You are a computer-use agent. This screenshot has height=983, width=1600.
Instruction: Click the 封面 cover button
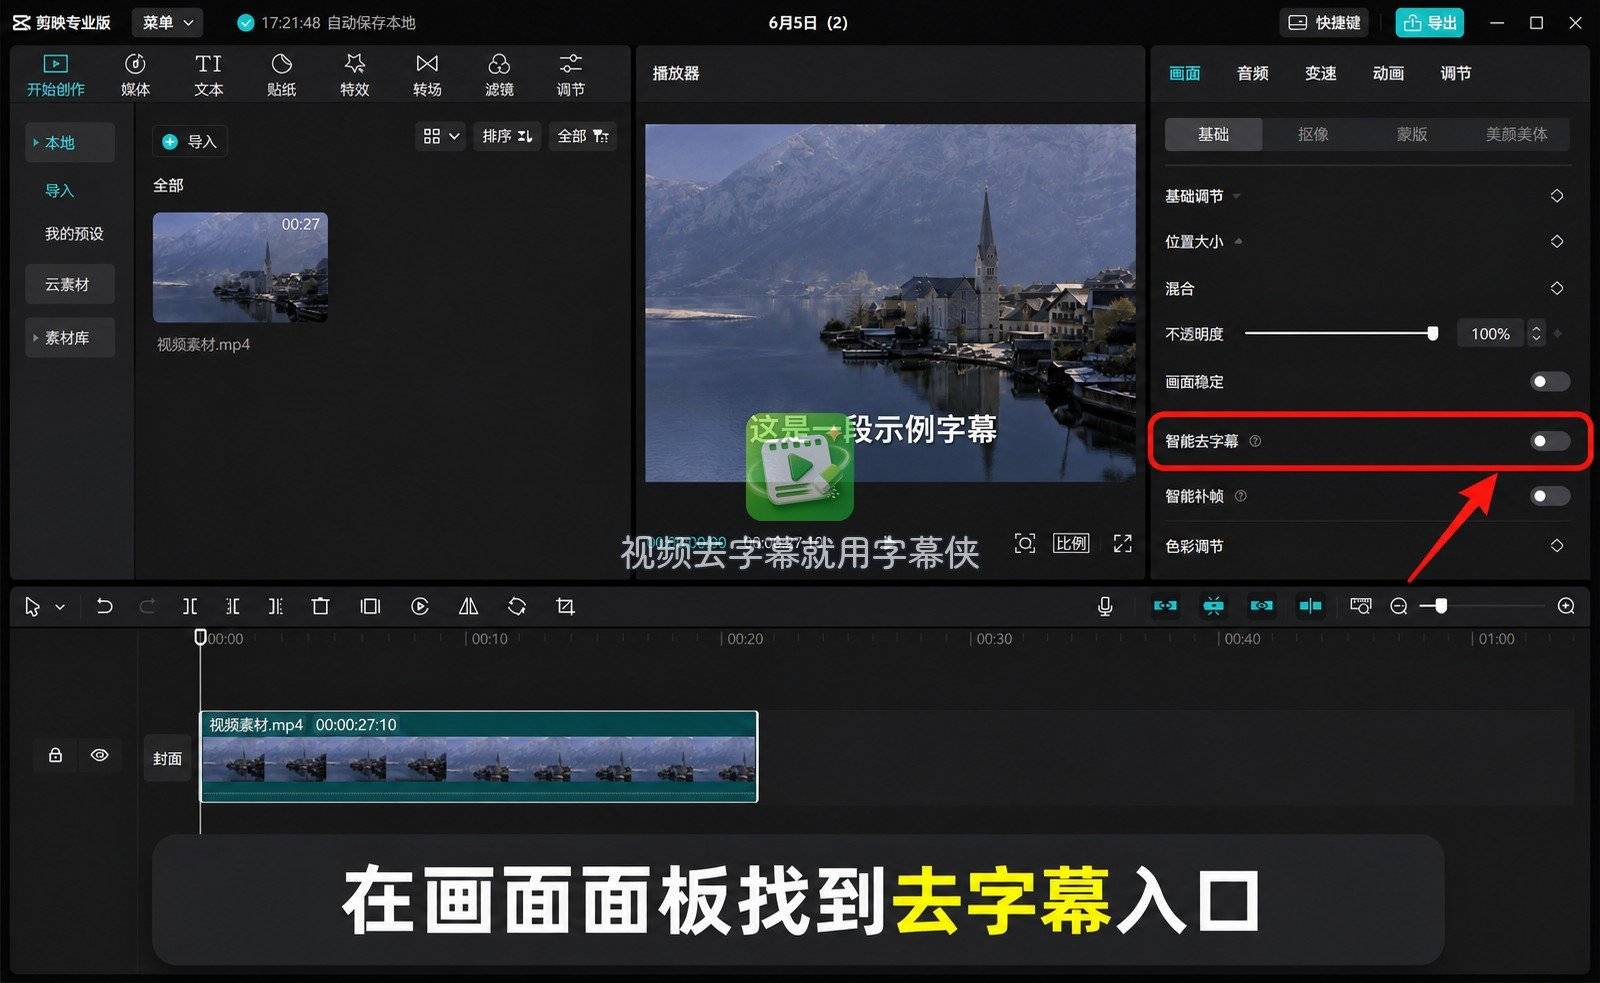pos(167,758)
